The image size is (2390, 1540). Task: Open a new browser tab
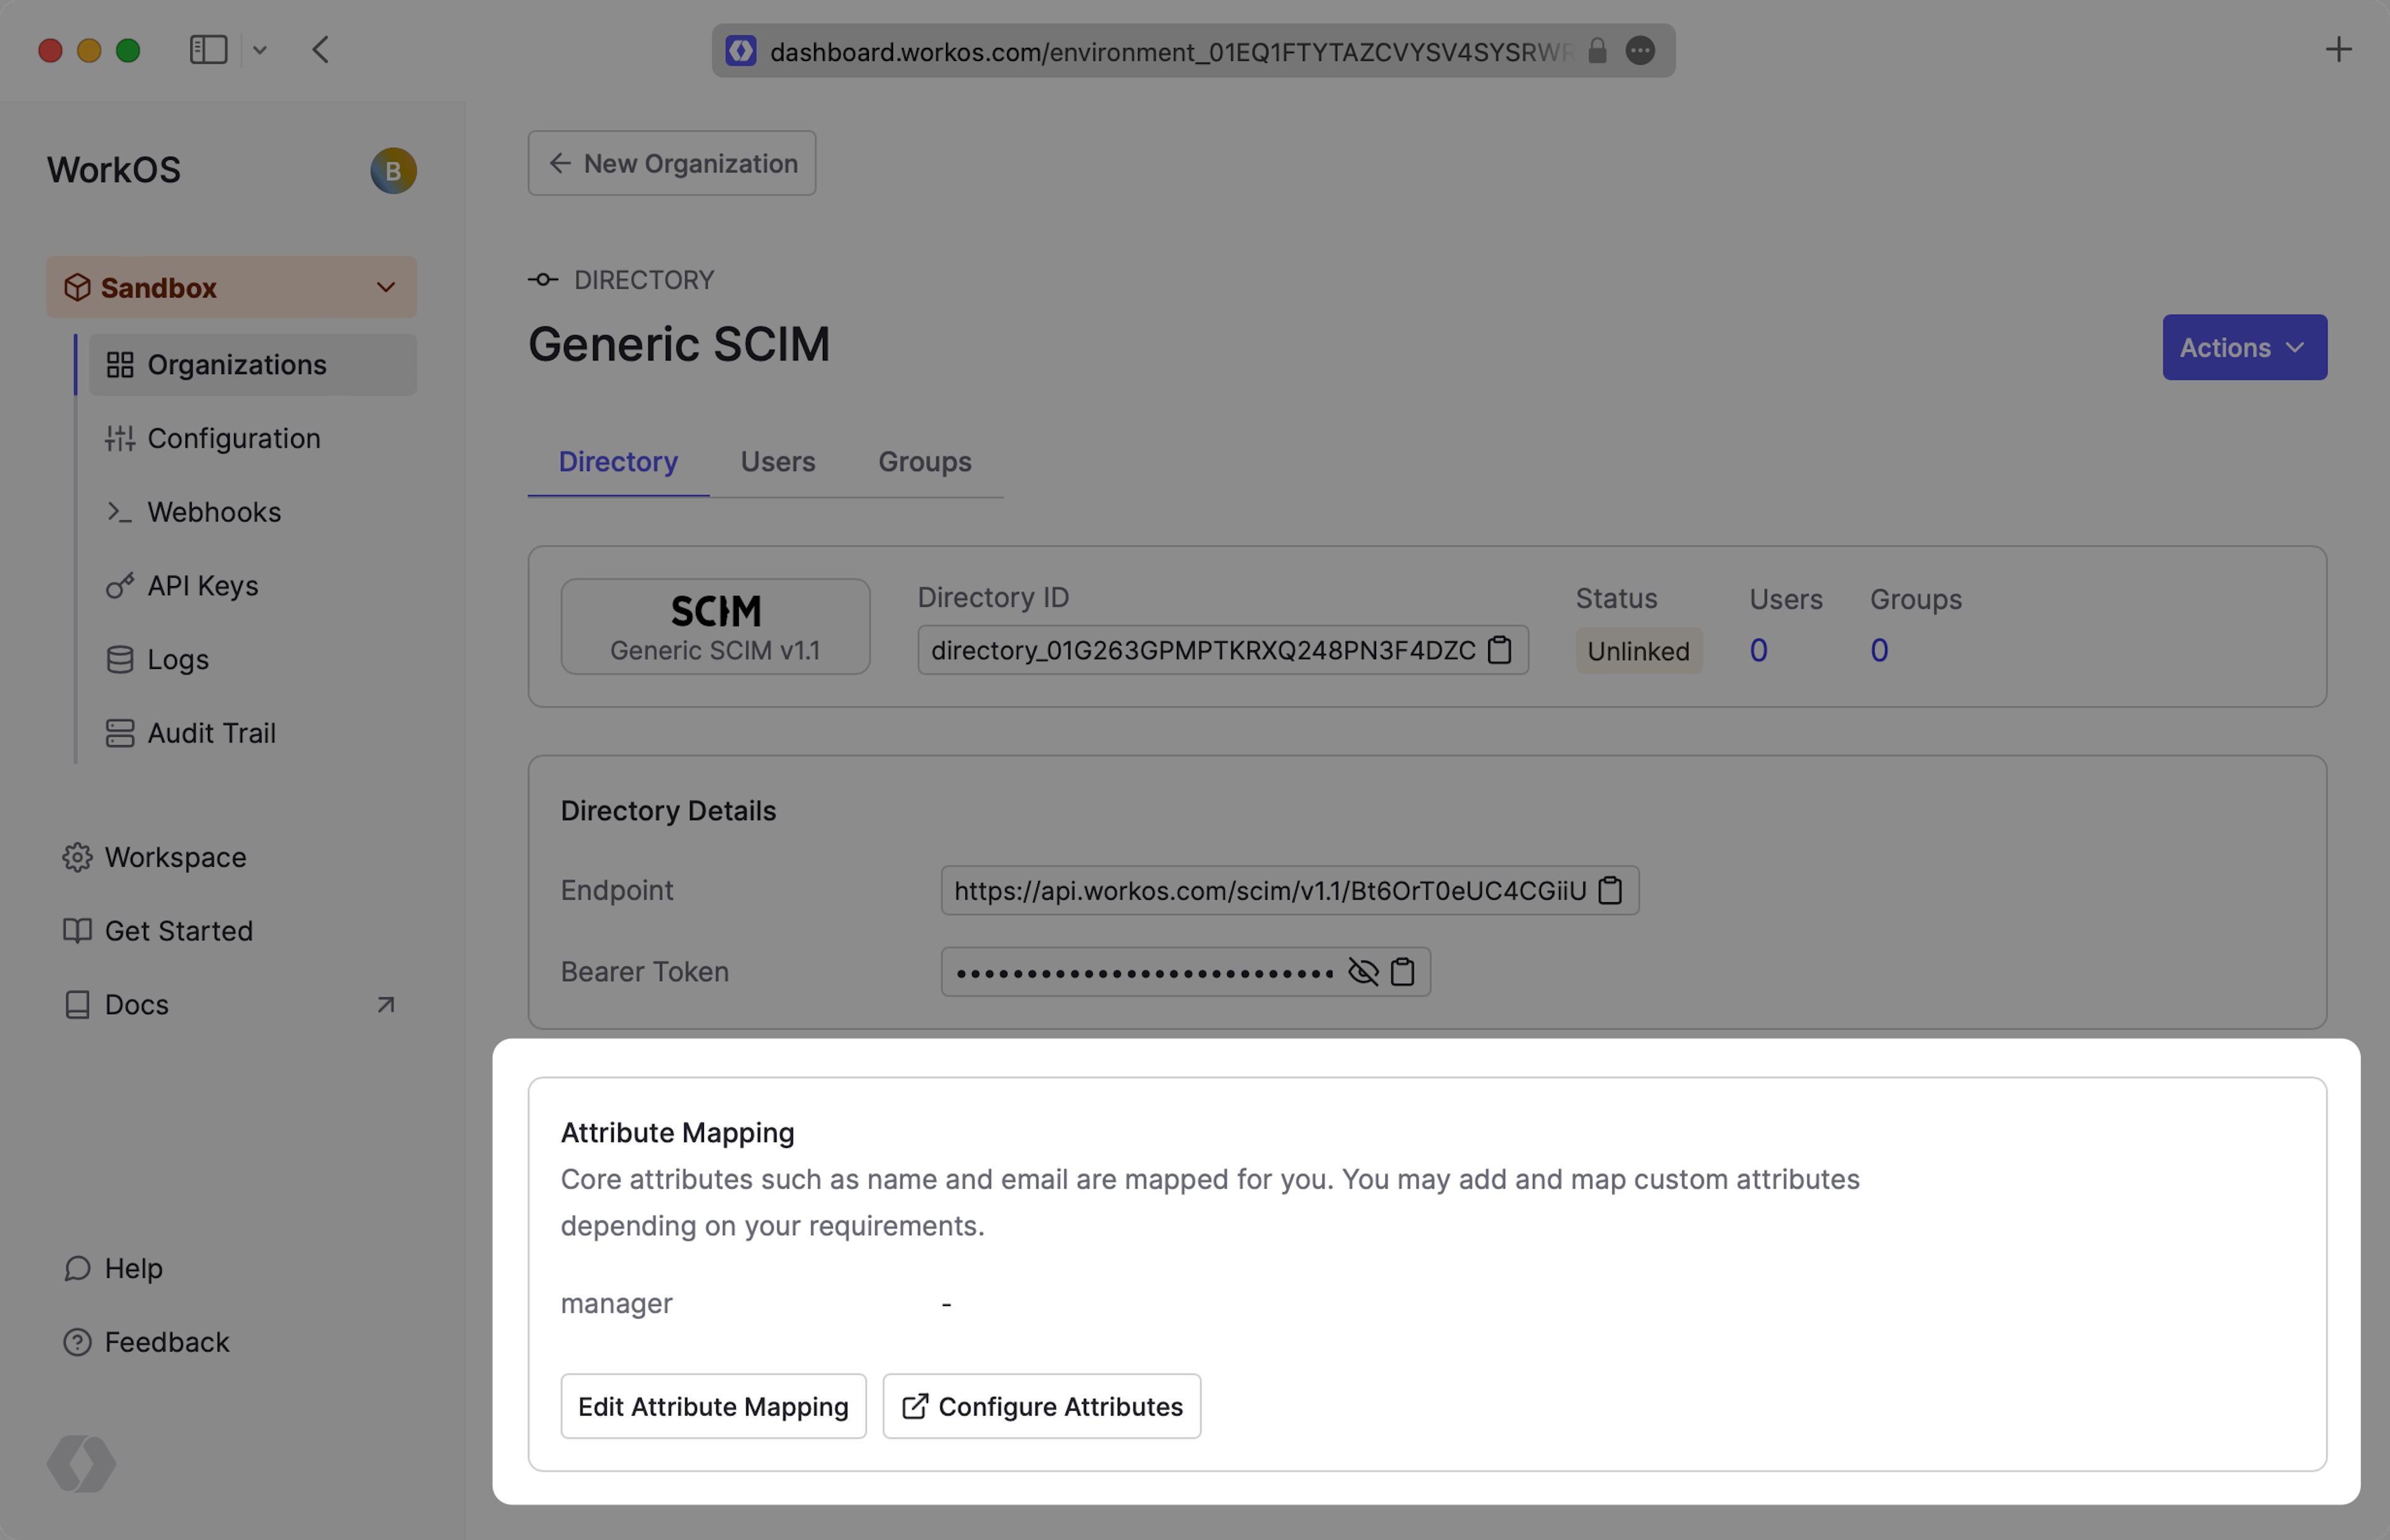click(x=2338, y=50)
